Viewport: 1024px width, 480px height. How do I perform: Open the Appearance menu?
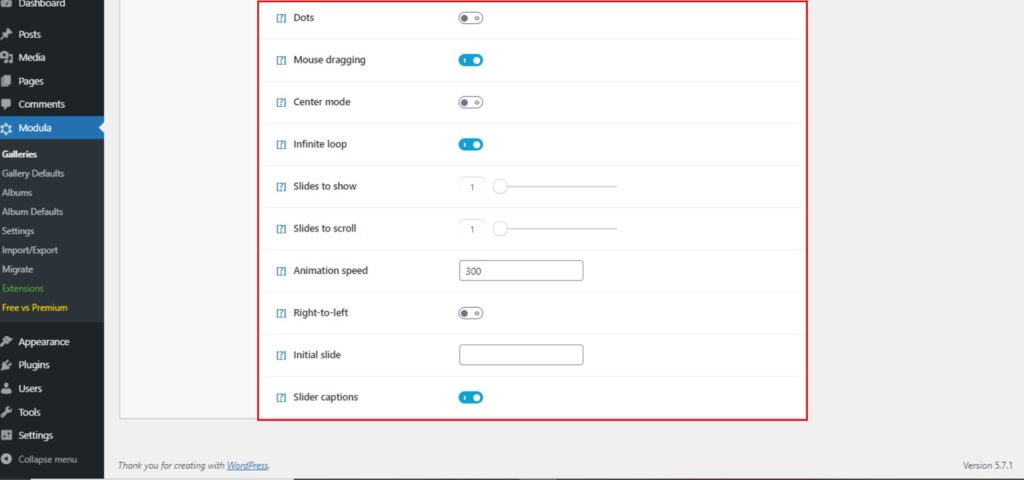[52, 342]
